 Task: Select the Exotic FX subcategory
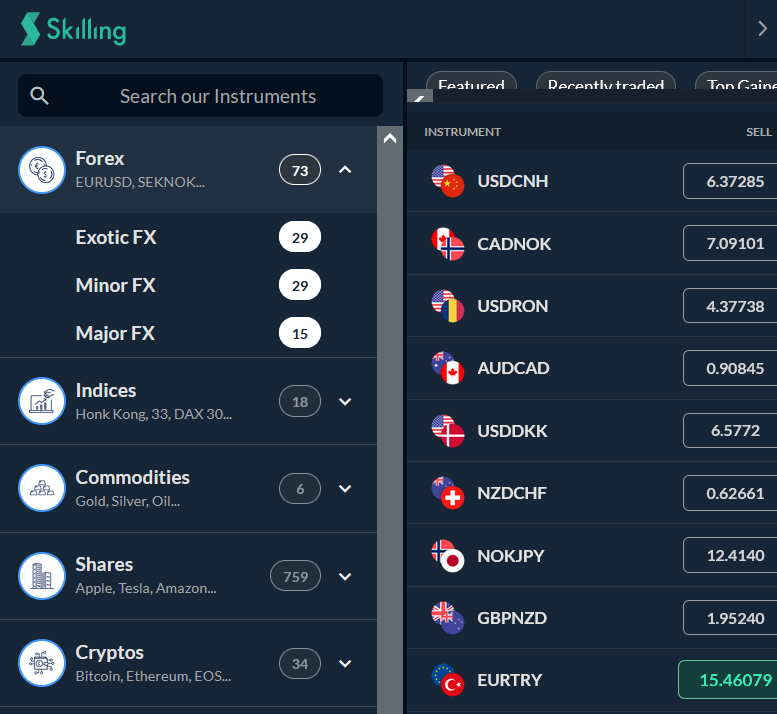click(116, 237)
